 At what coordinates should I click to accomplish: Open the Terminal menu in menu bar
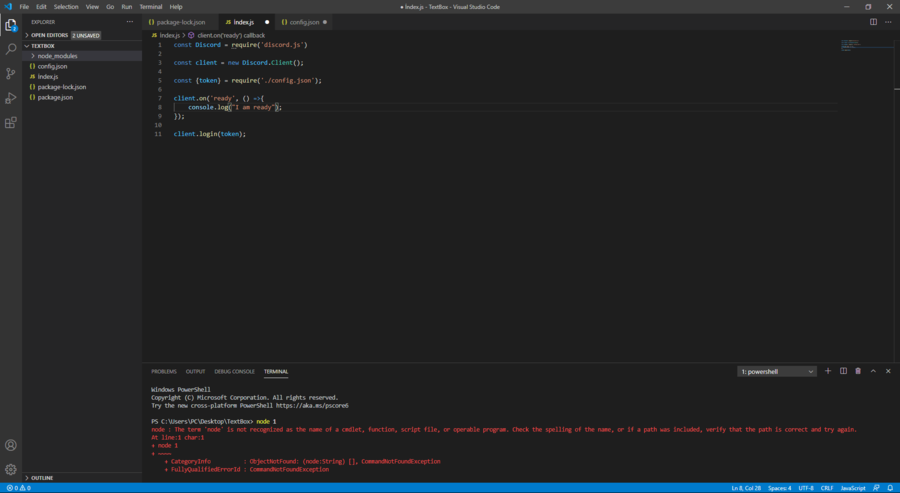[151, 6]
